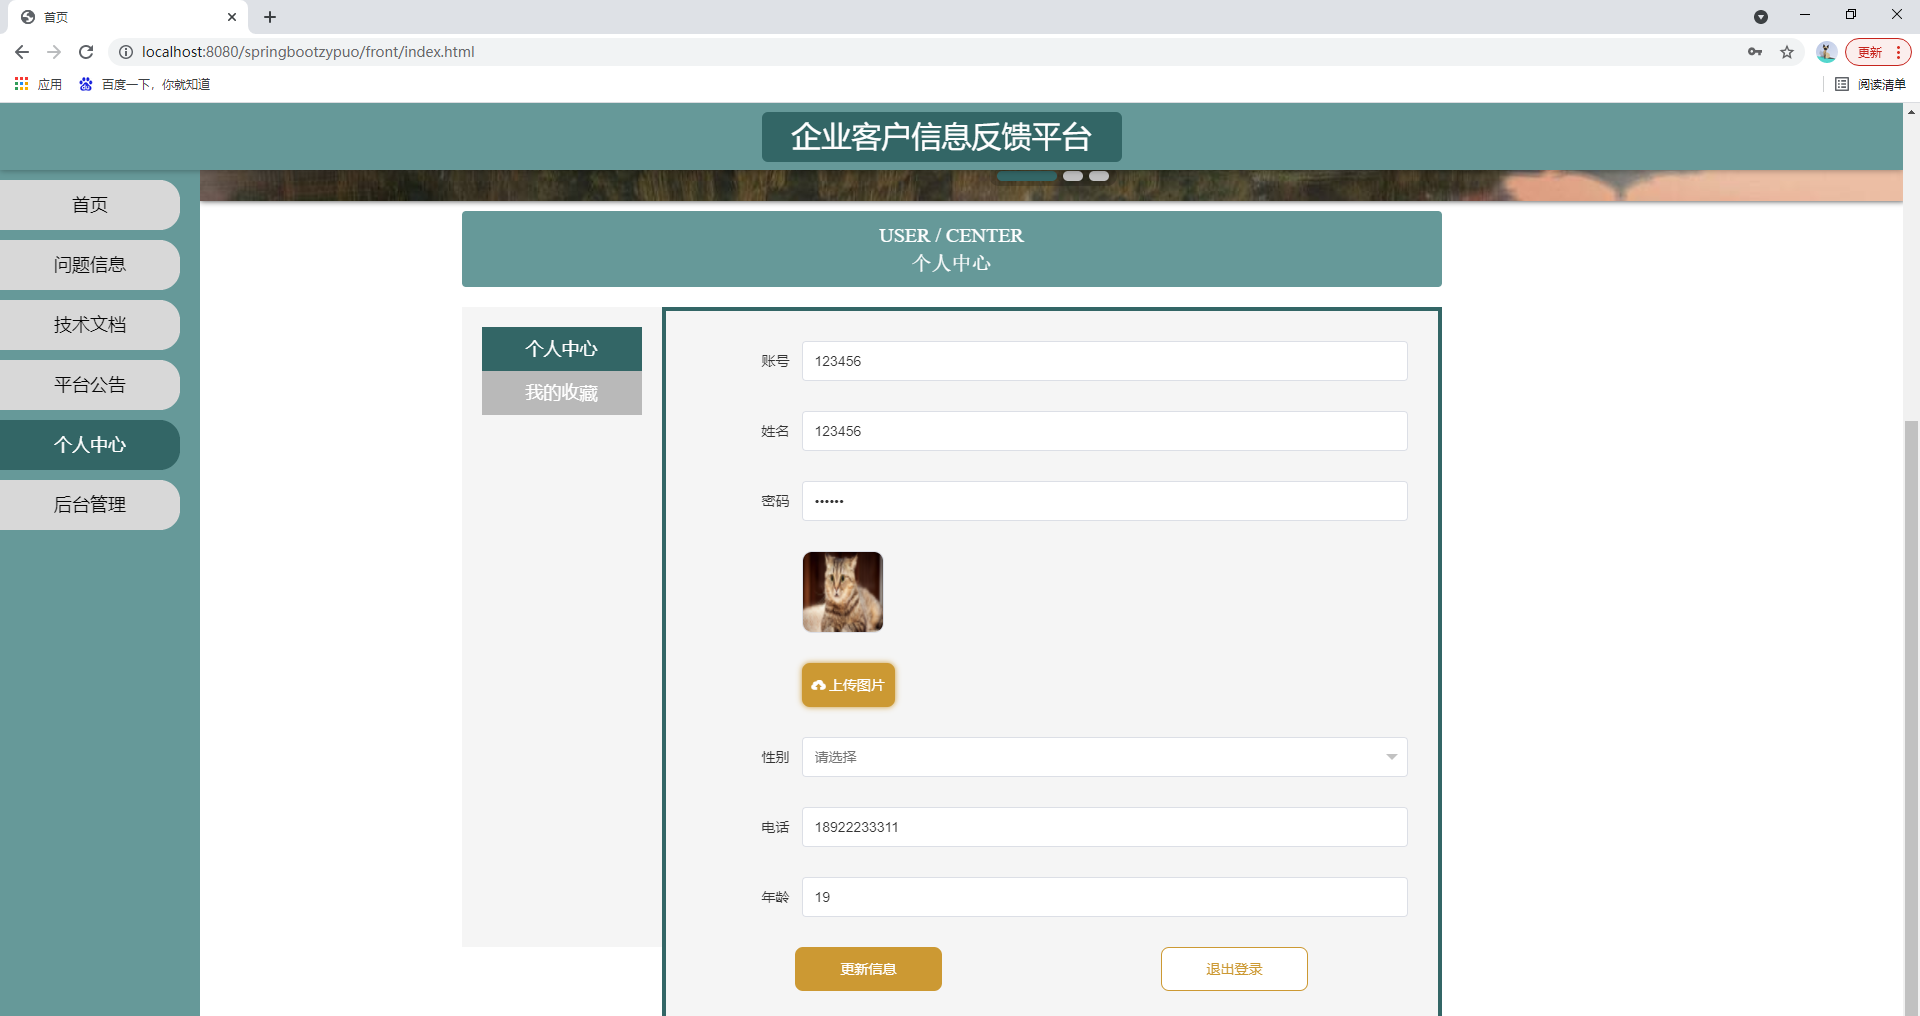Bookmark this page with the star icon
1920x1016 pixels.
point(1787,52)
